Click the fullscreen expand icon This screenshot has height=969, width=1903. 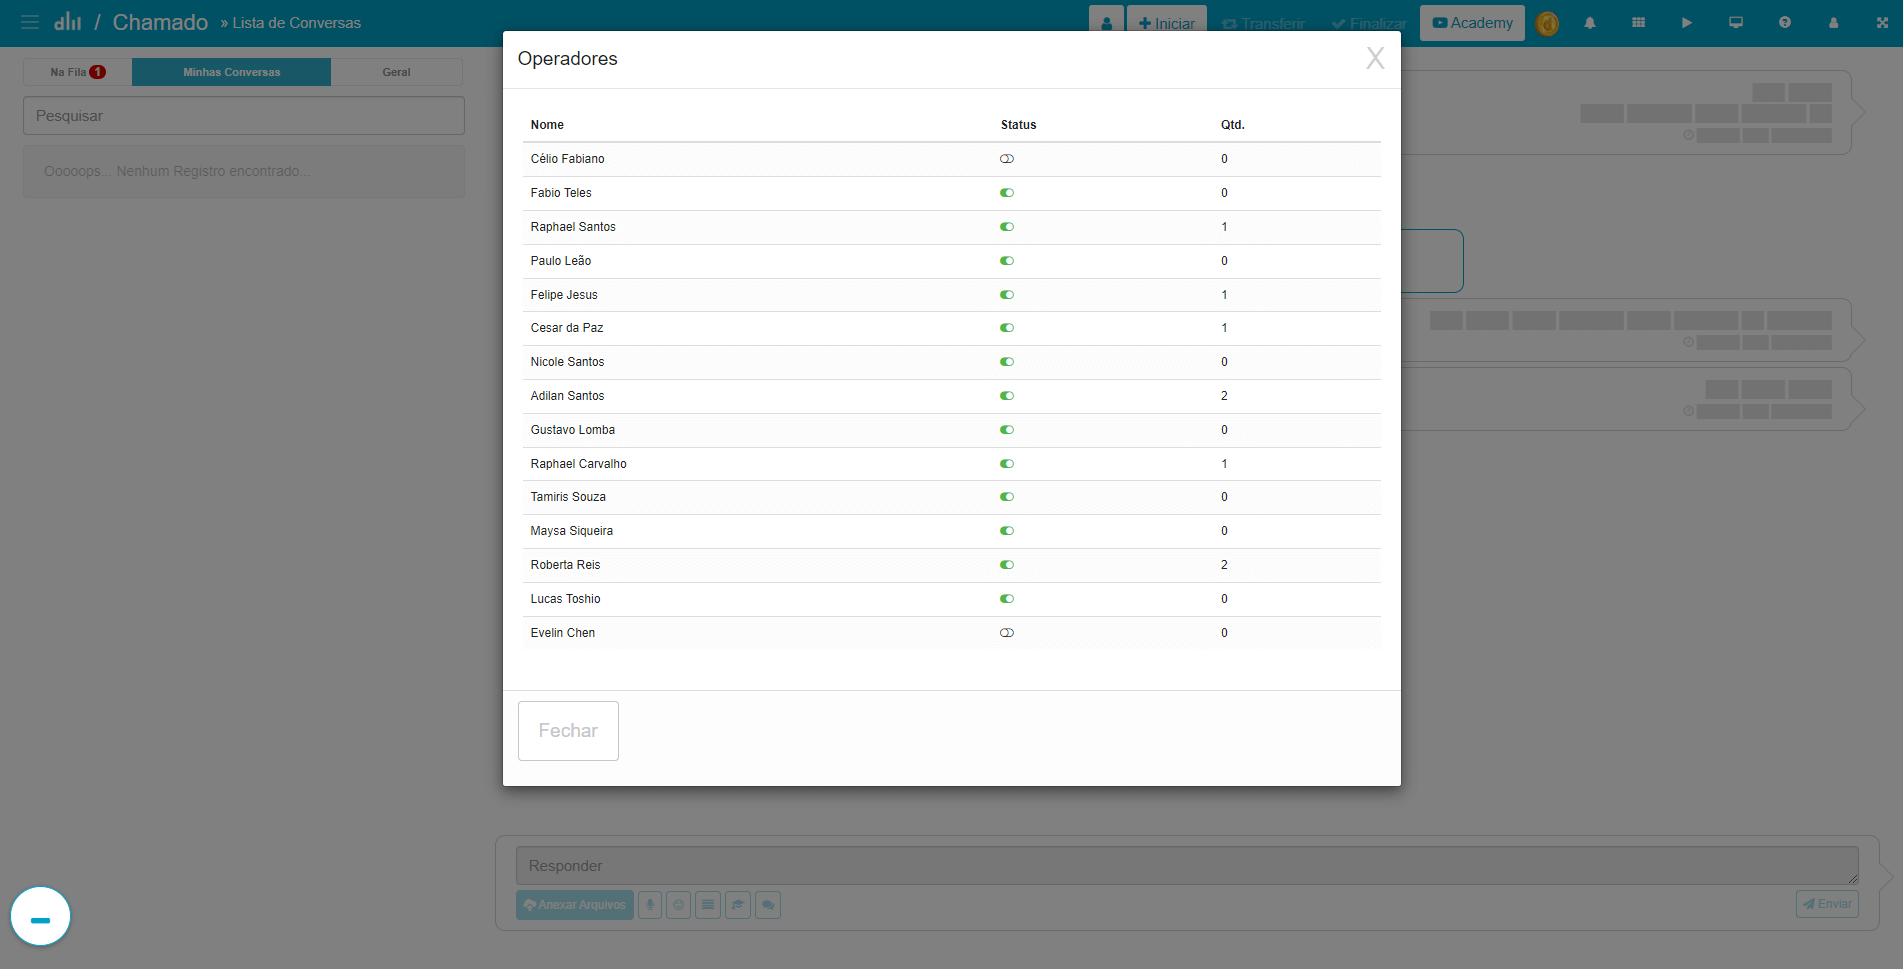tap(1882, 22)
